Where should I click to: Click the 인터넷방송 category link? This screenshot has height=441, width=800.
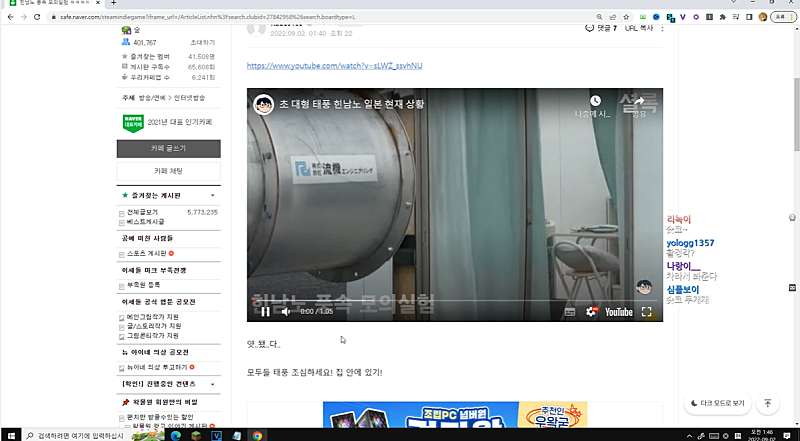190,97
